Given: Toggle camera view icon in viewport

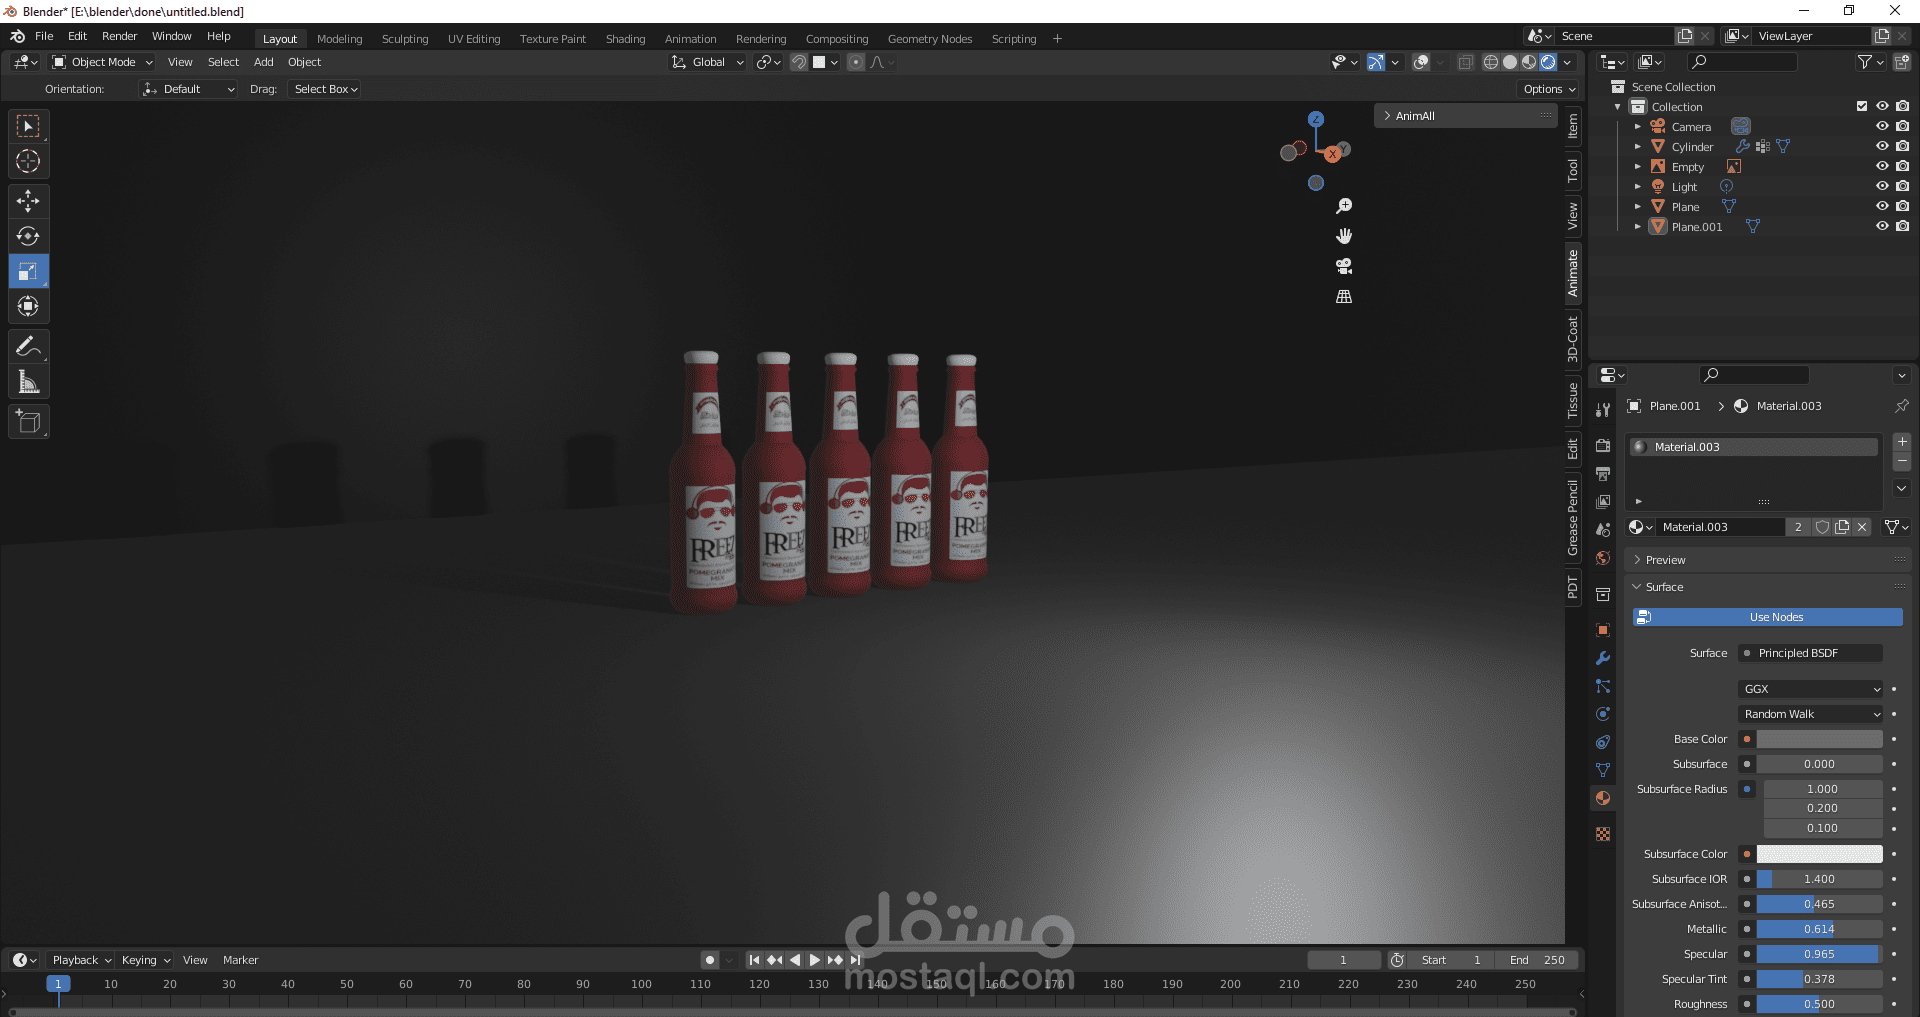Looking at the screenshot, I should tap(1344, 266).
